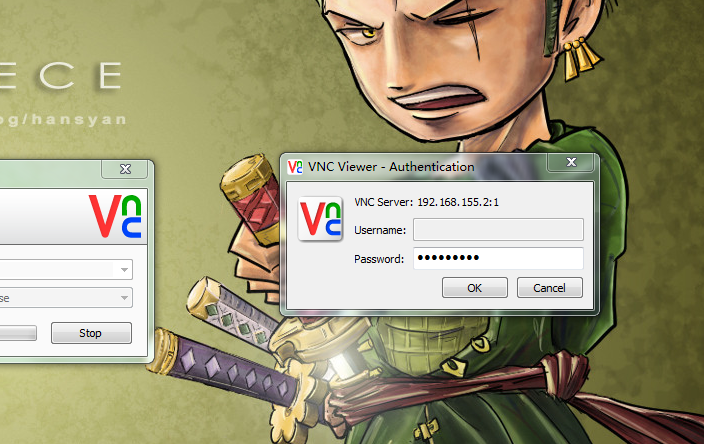Stop the connection in the left window
The height and width of the screenshot is (444, 704).
tap(91, 333)
